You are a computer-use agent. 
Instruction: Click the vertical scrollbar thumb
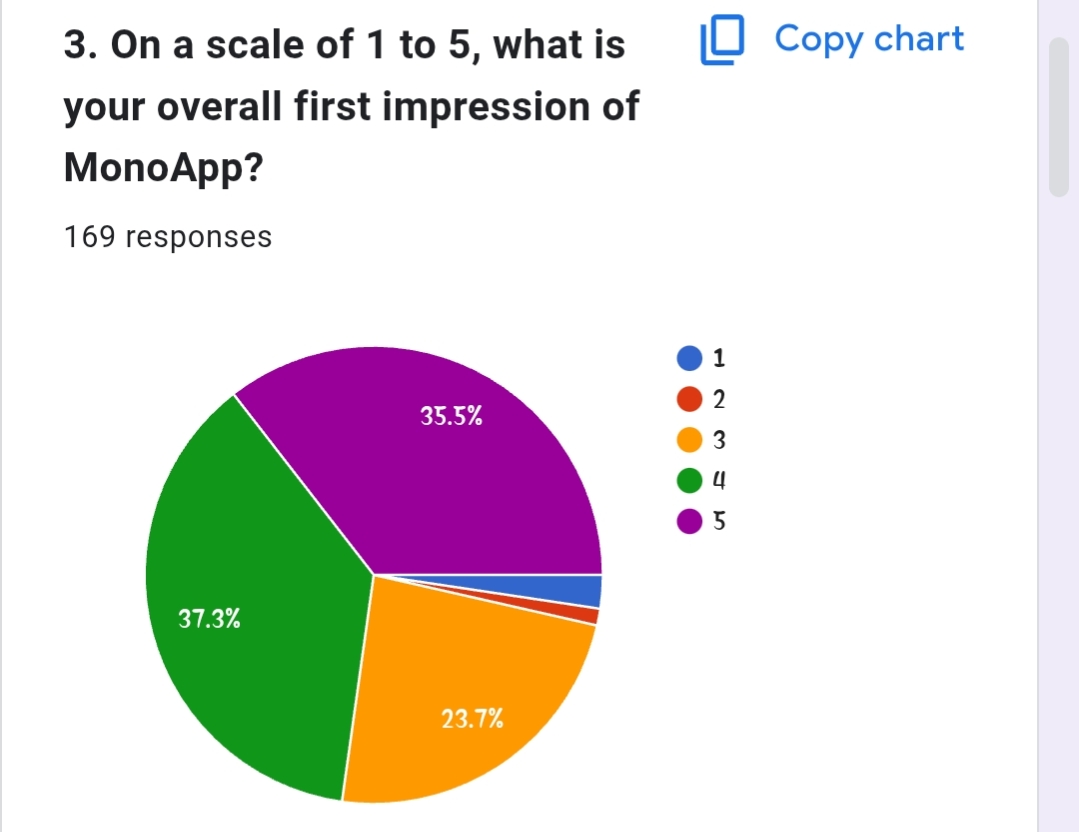point(1059,118)
